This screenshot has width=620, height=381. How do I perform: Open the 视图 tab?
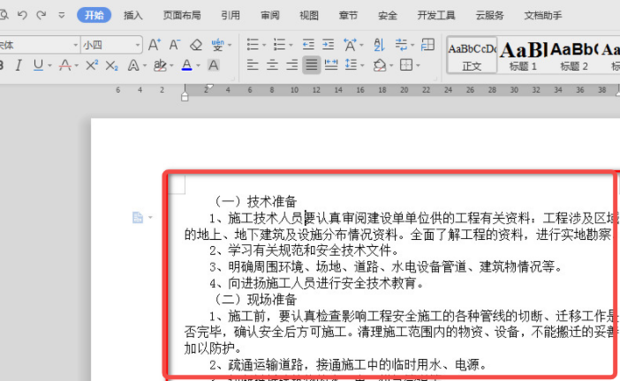pyautogui.click(x=309, y=15)
